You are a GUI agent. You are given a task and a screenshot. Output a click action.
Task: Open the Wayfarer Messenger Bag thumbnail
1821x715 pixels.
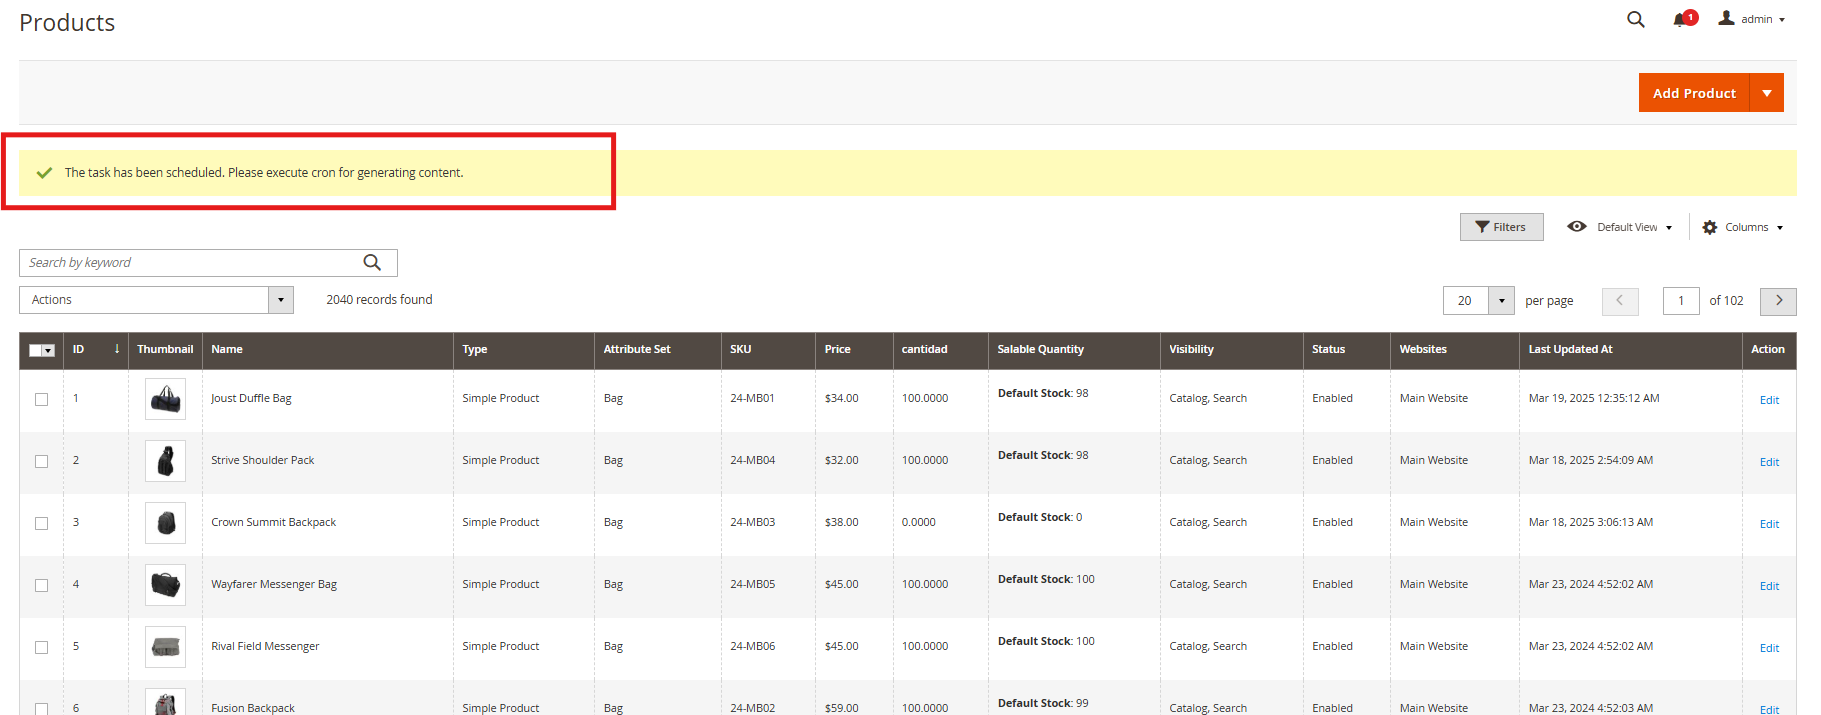(165, 585)
